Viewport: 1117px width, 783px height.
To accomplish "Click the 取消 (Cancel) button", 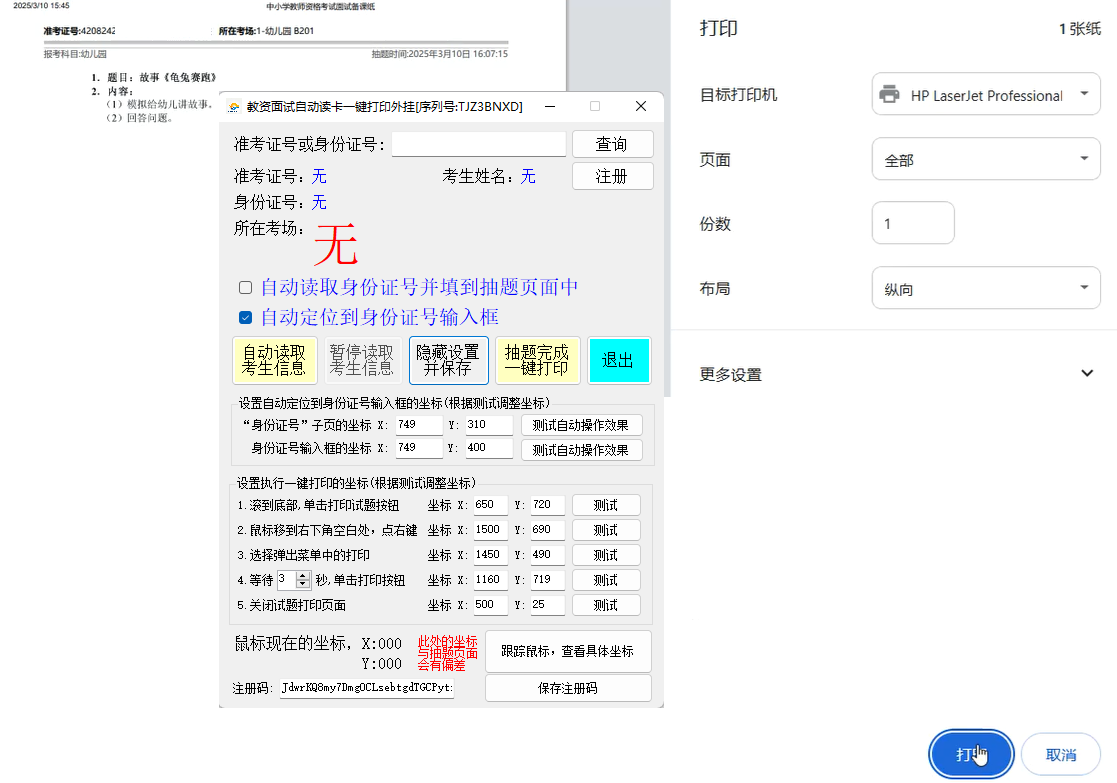I will click(1060, 755).
